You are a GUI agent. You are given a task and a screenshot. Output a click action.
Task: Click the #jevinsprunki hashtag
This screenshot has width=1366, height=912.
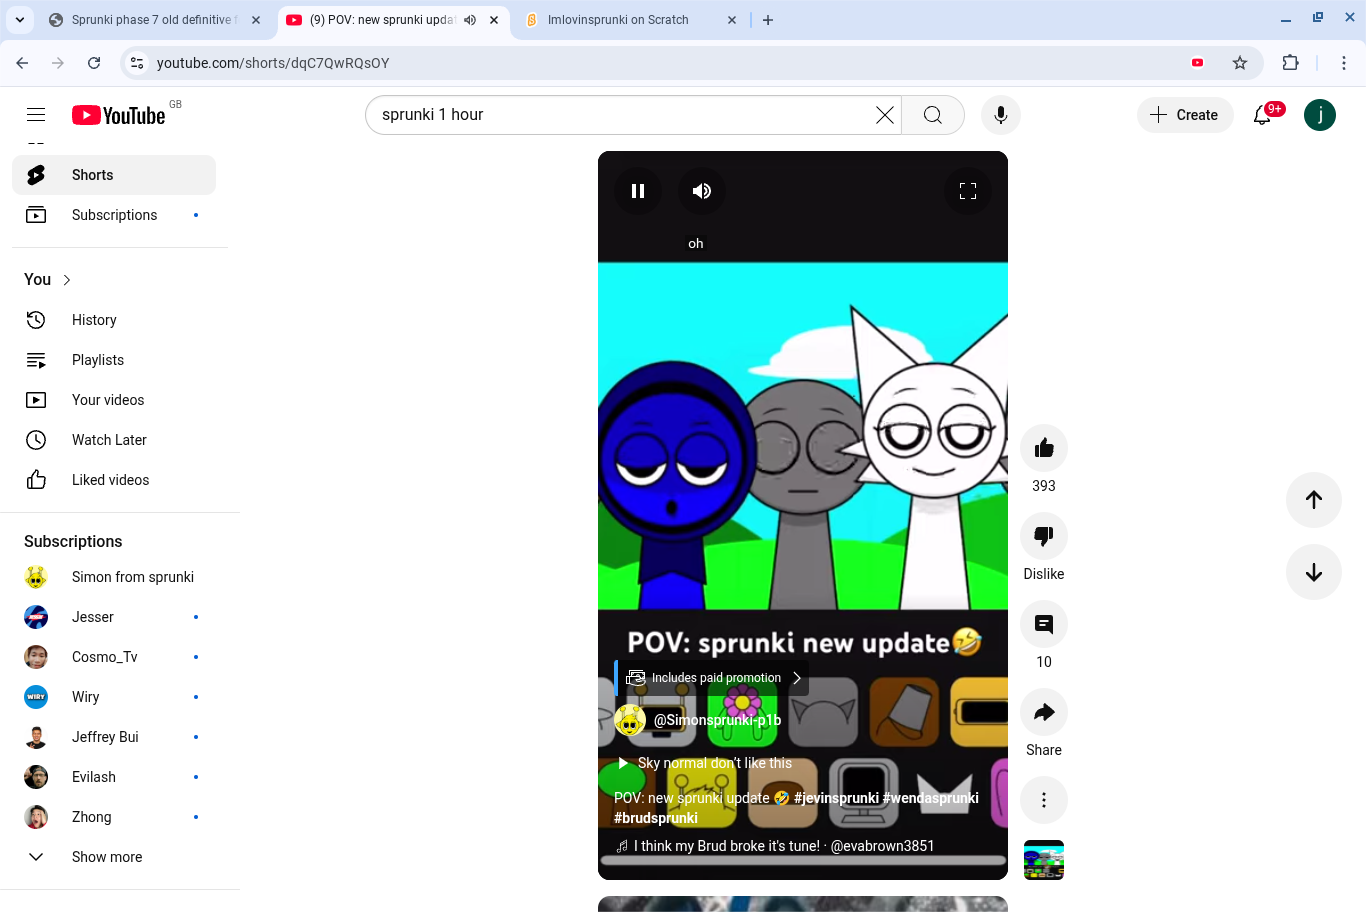836,798
